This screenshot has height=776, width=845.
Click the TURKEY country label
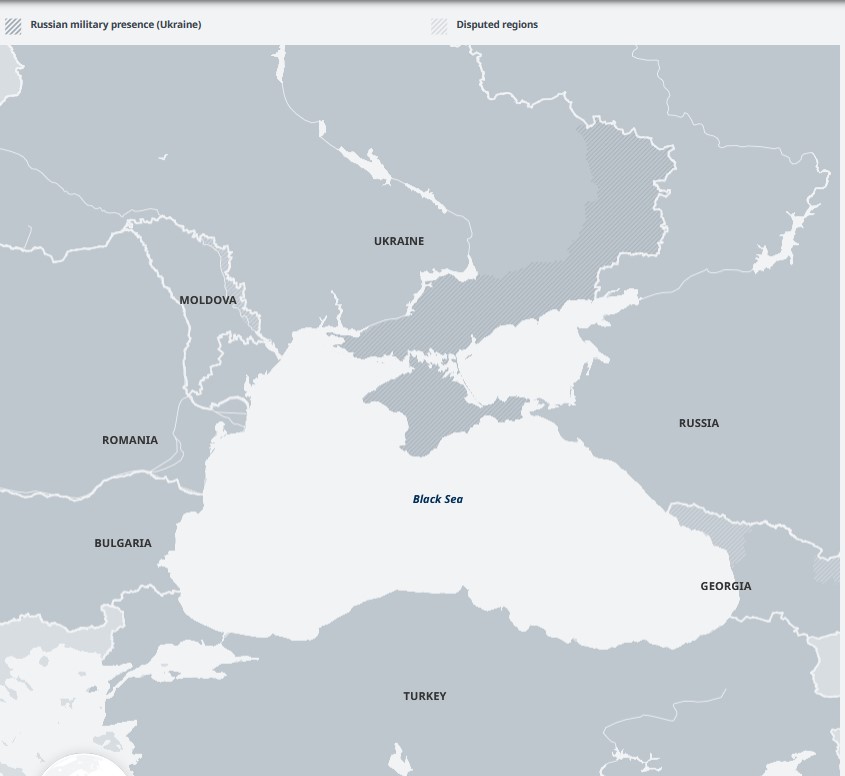[x=425, y=696]
